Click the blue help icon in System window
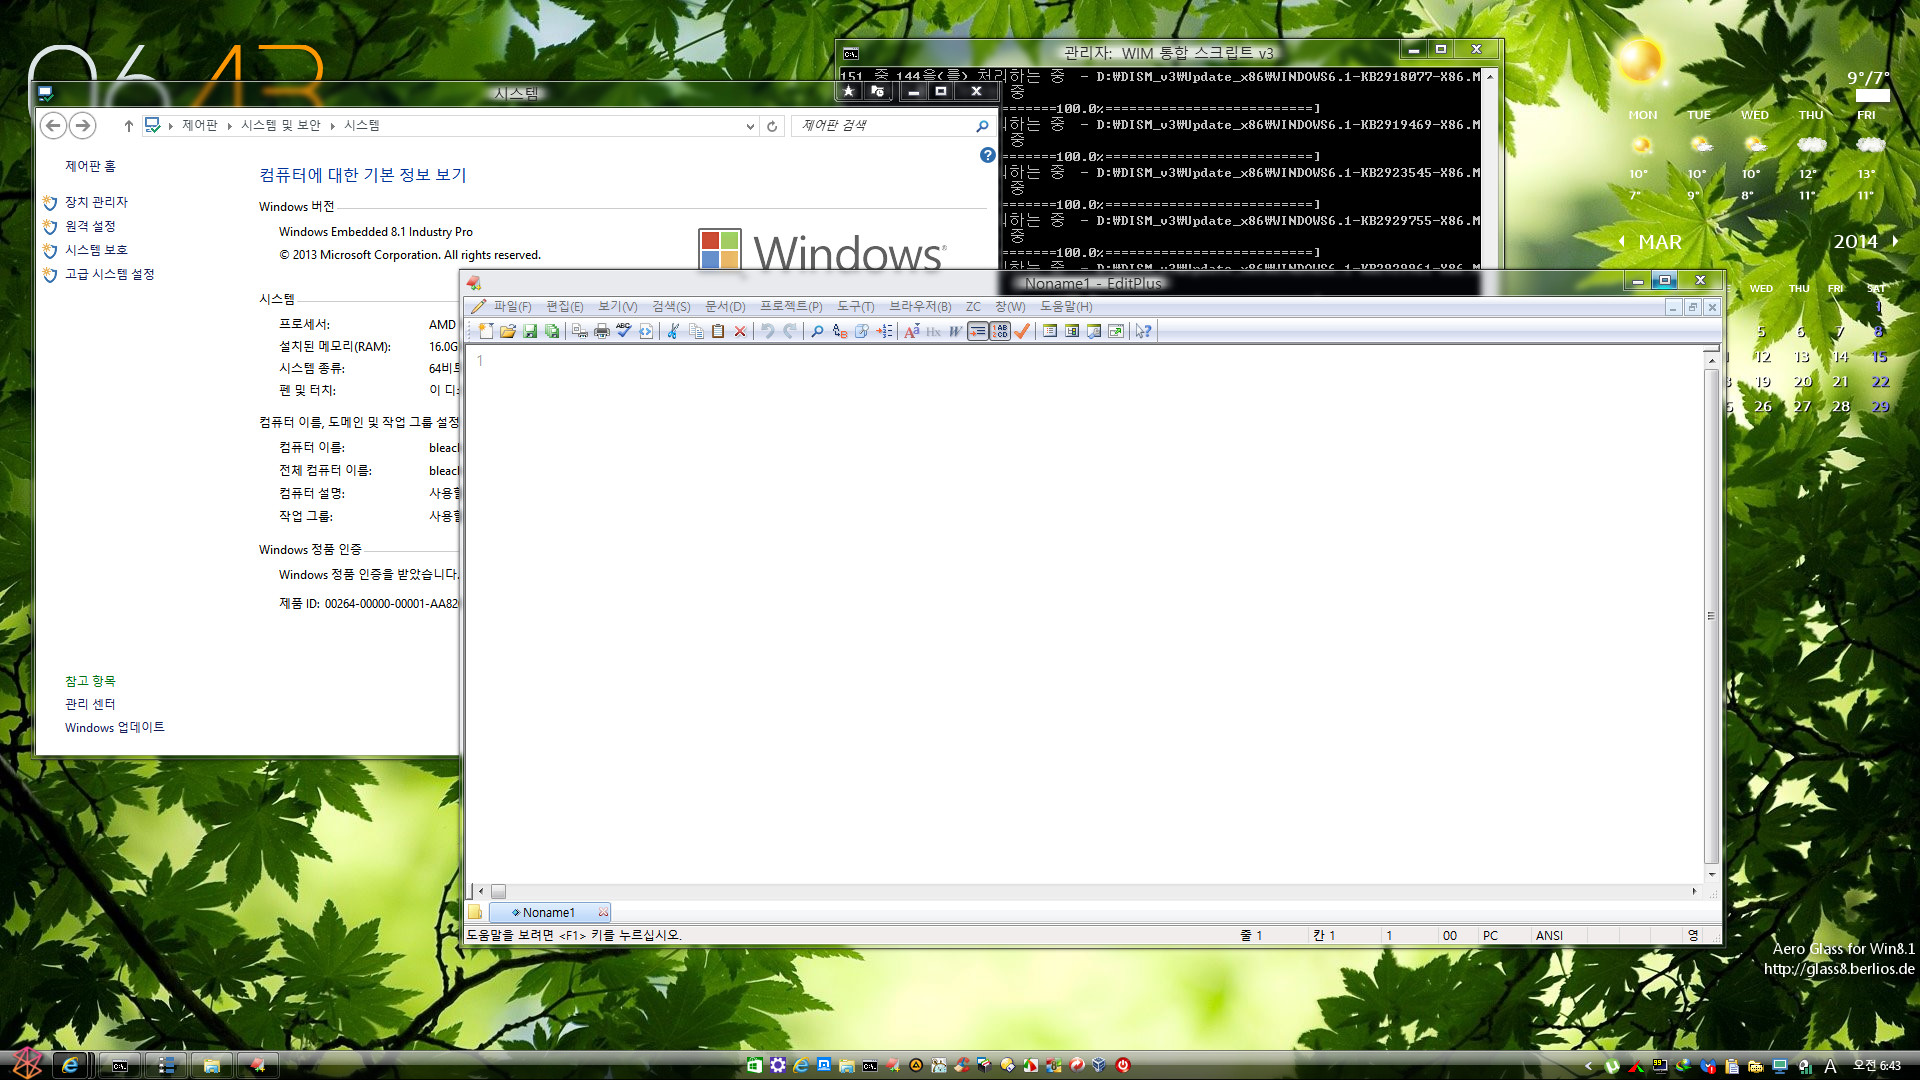 tap(988, 155)
